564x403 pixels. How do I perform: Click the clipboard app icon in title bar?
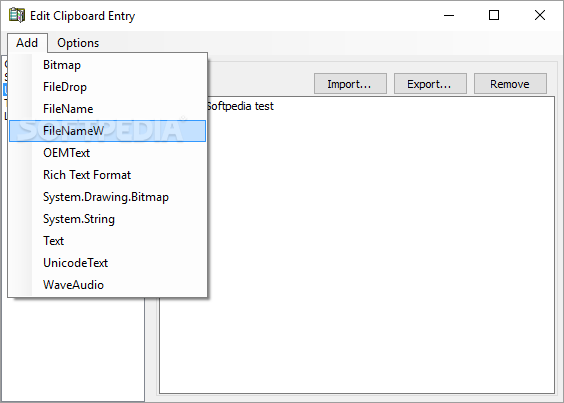pyautogui.click(x=17, y=15)
